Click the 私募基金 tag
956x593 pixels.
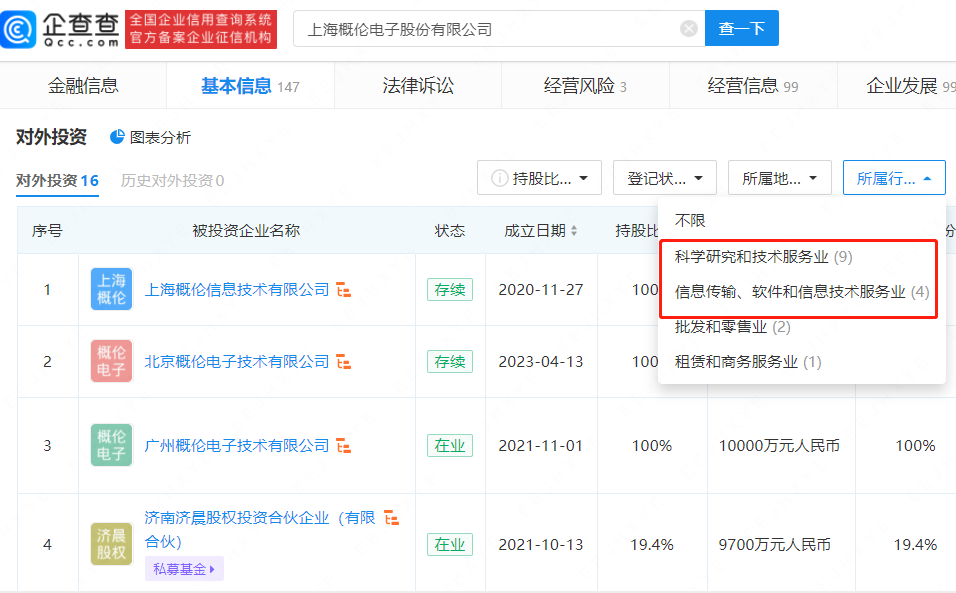pos(184,569)
